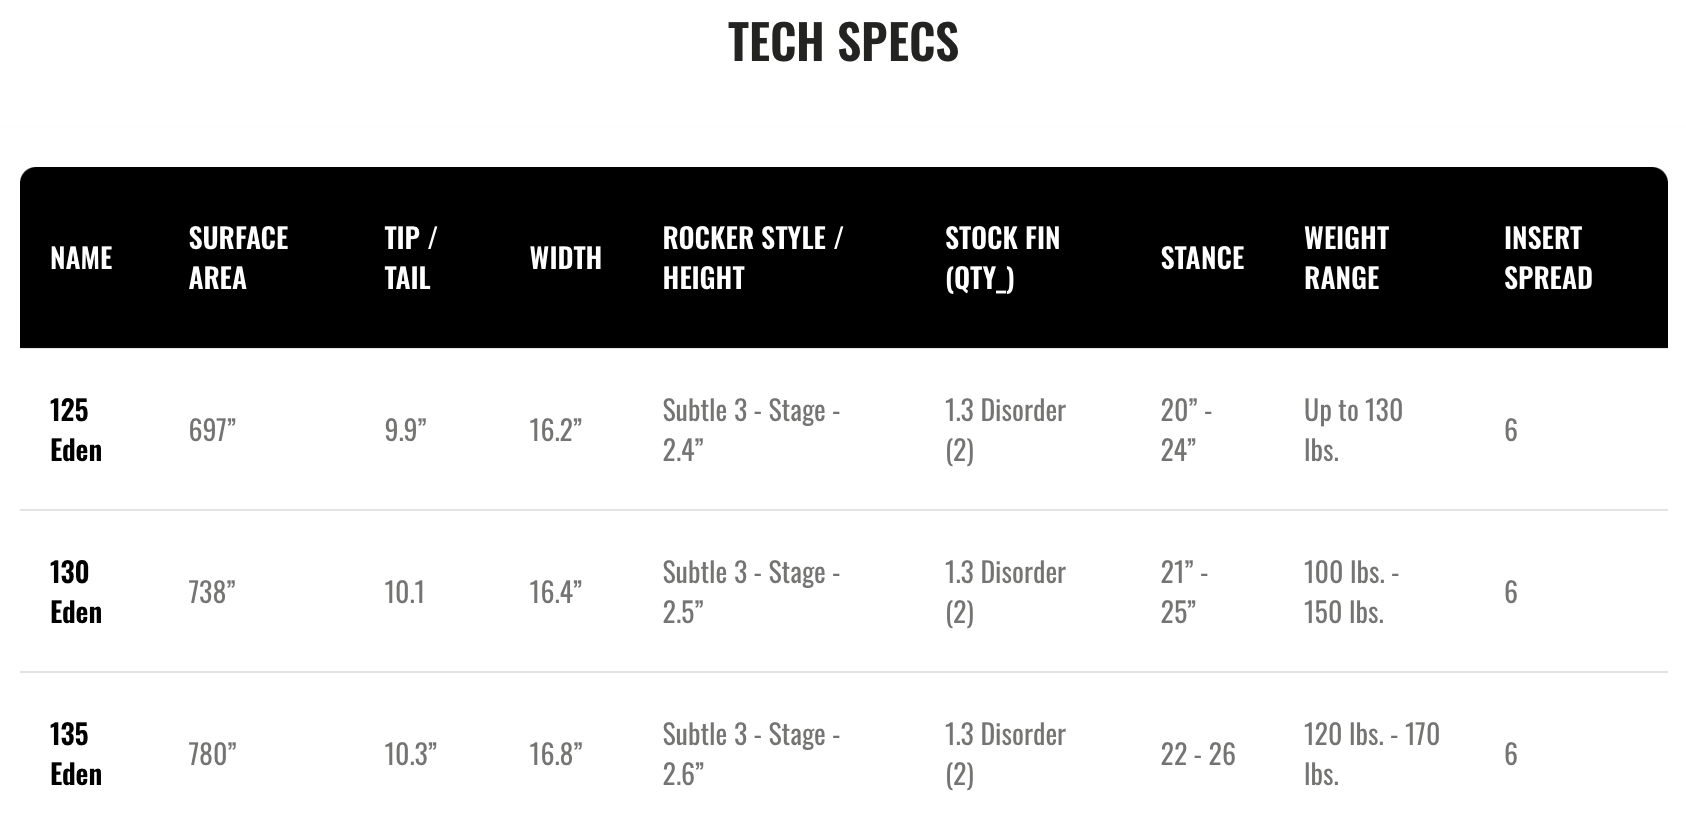Image resolution: width=1686 pixels, height=826 pixels.
Task: Click the 135 Eden row name
Action: click(x=76, y=754)
